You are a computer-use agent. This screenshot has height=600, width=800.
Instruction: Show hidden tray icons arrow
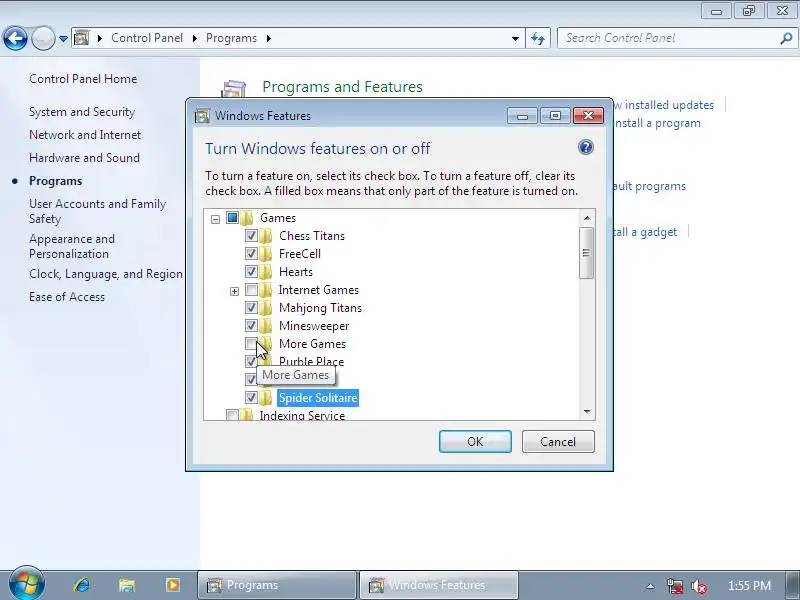click(x=650, y=586)
